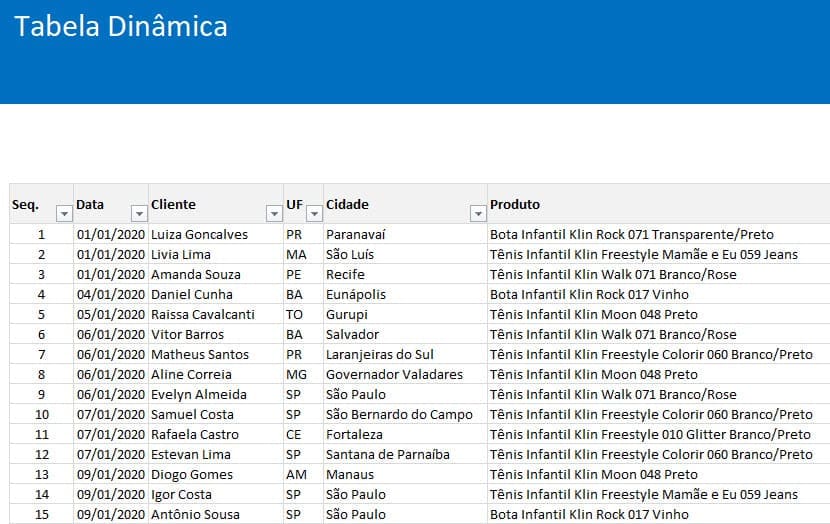Select cell with Vitor Barros

216,335
